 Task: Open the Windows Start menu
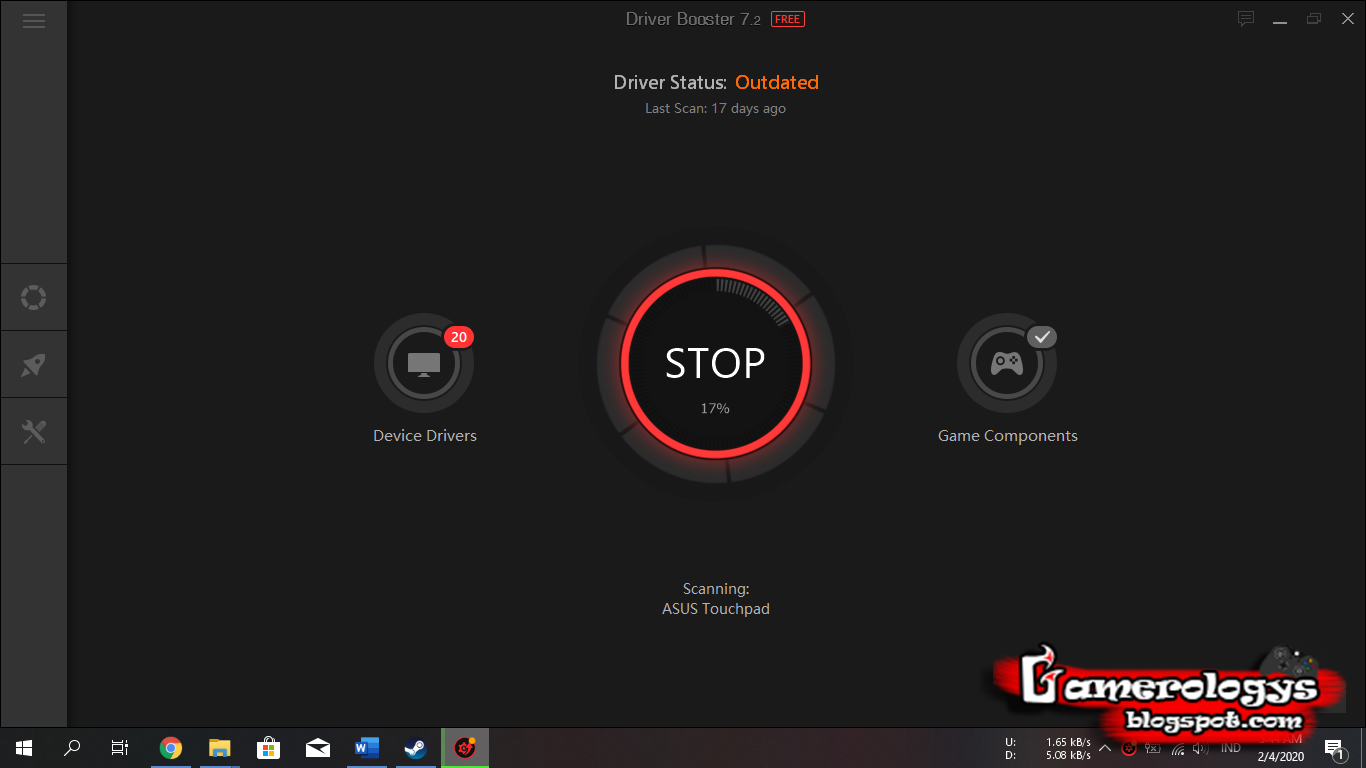pyautogui.click(x=24, y=747)
